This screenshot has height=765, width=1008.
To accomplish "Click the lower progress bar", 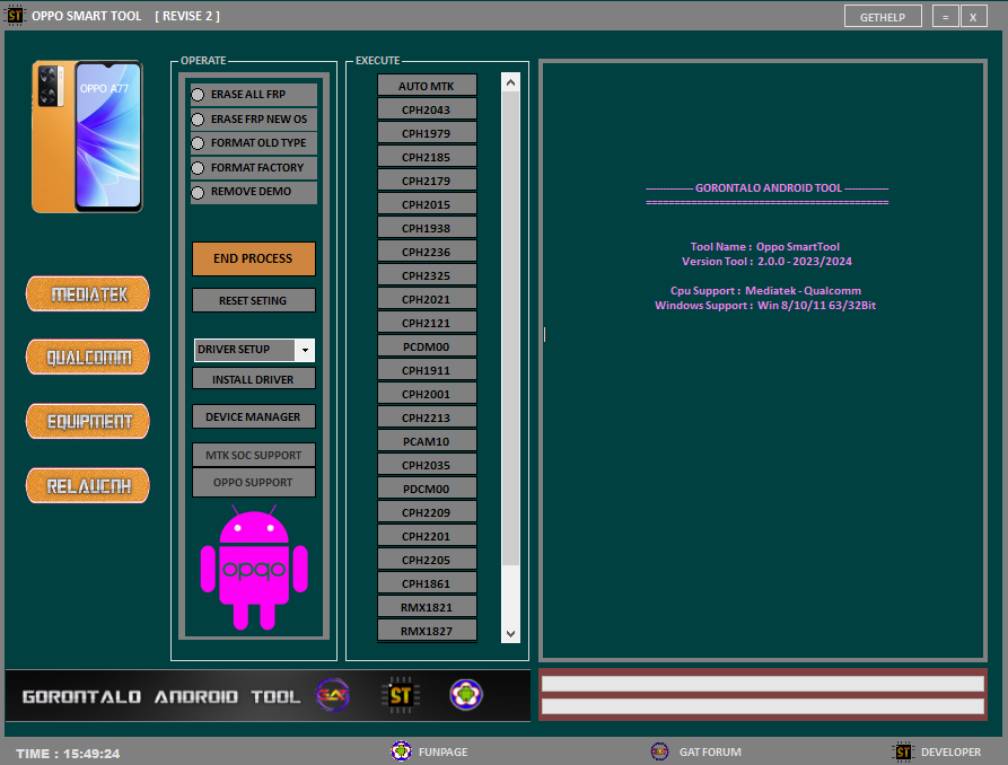I will [x=763, y=706].
